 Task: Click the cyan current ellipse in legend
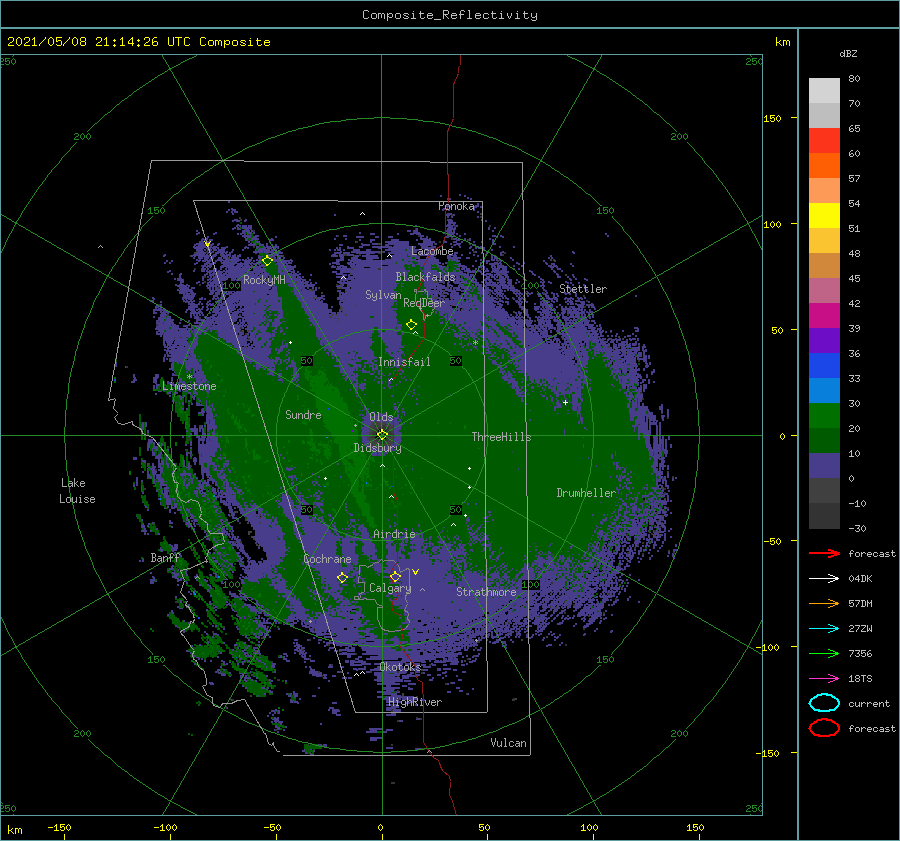pyautogui.click(x=824, y=703)
